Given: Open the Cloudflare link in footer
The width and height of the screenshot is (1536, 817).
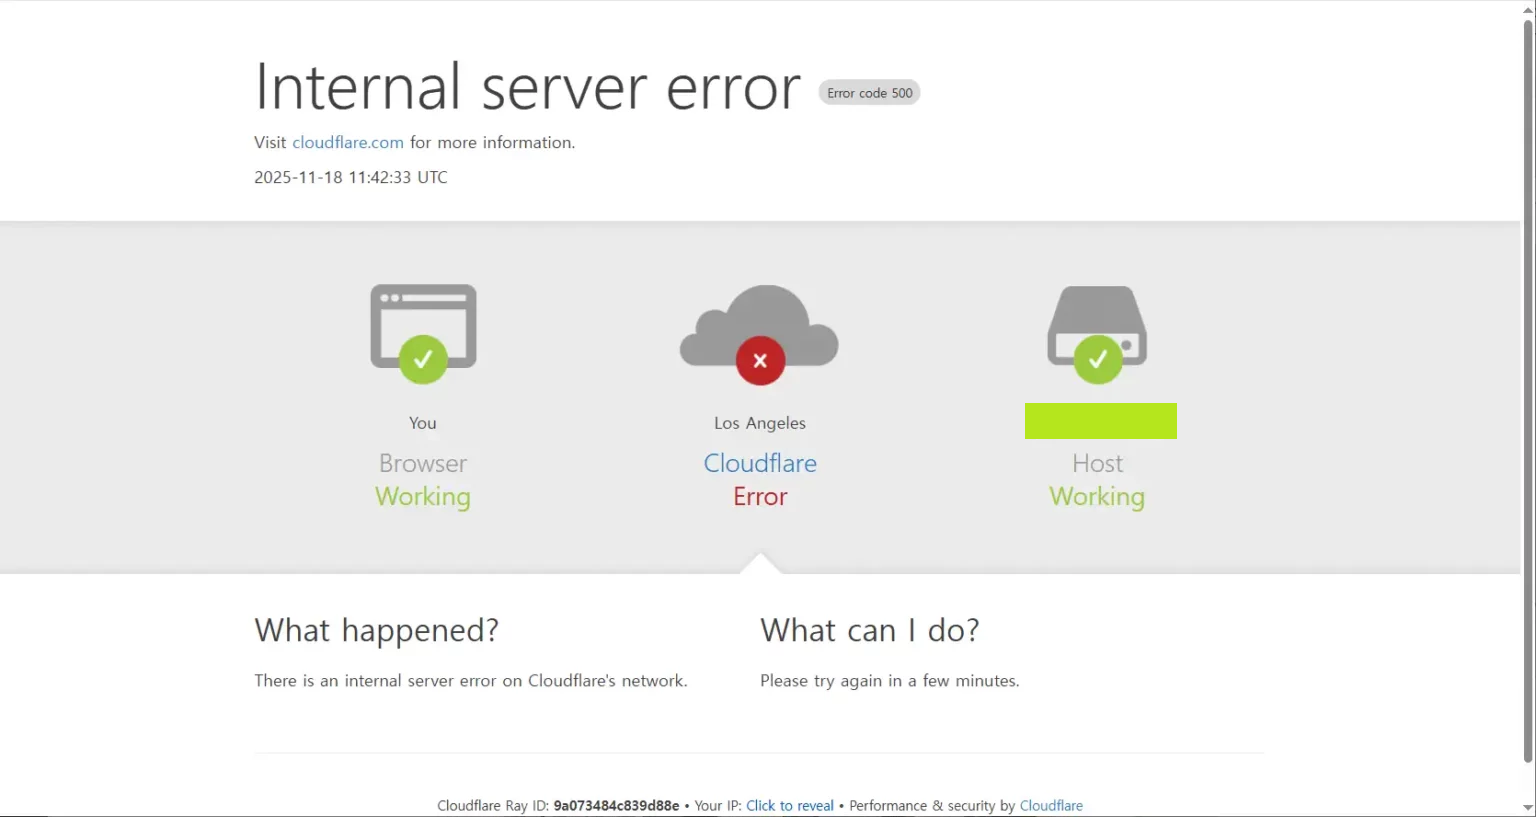Looking at the screenshot, I should [1051, 805].
